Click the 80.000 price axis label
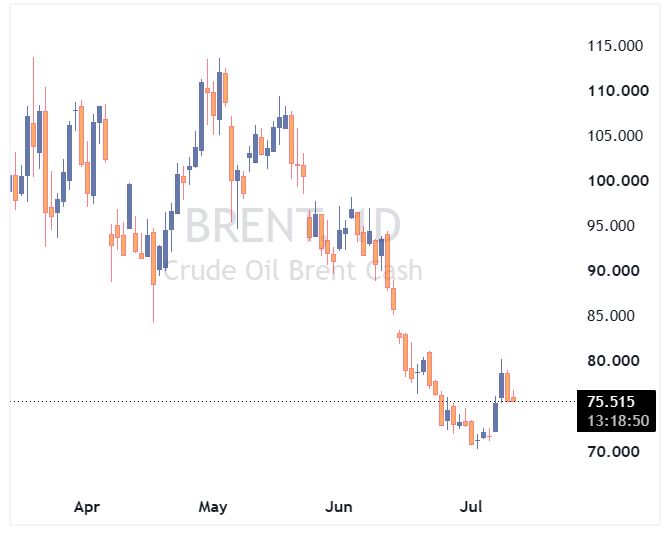Viewport: 670px width, 538px height. [x=613, y=361]
